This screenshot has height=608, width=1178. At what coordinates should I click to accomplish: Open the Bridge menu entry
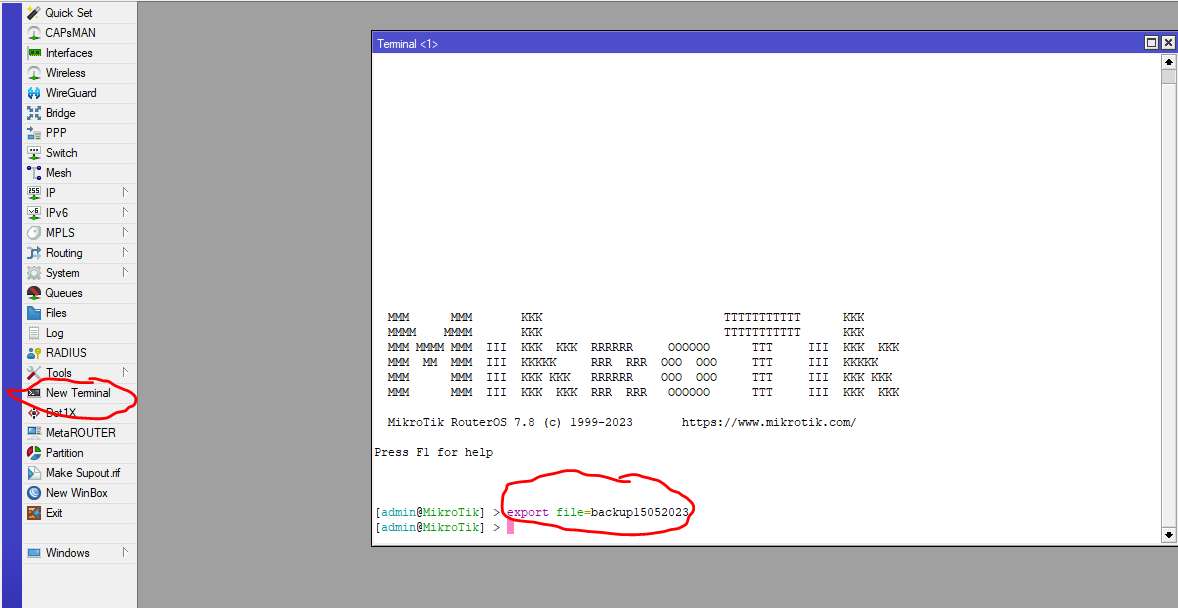point(80,113)
